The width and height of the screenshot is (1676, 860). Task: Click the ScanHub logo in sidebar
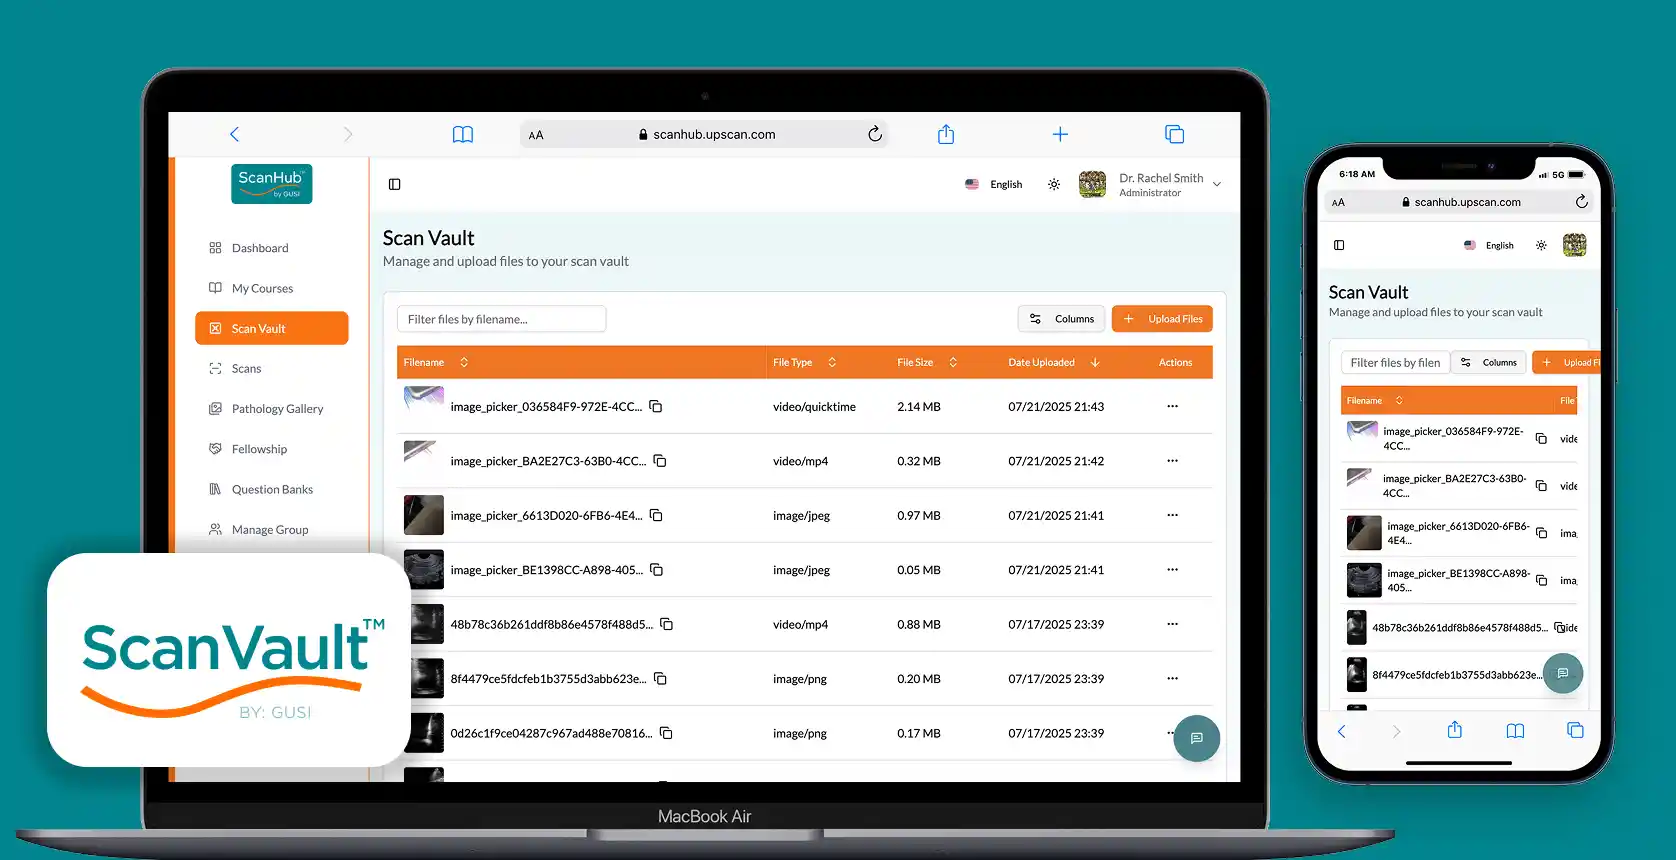(x=271, y=184)
